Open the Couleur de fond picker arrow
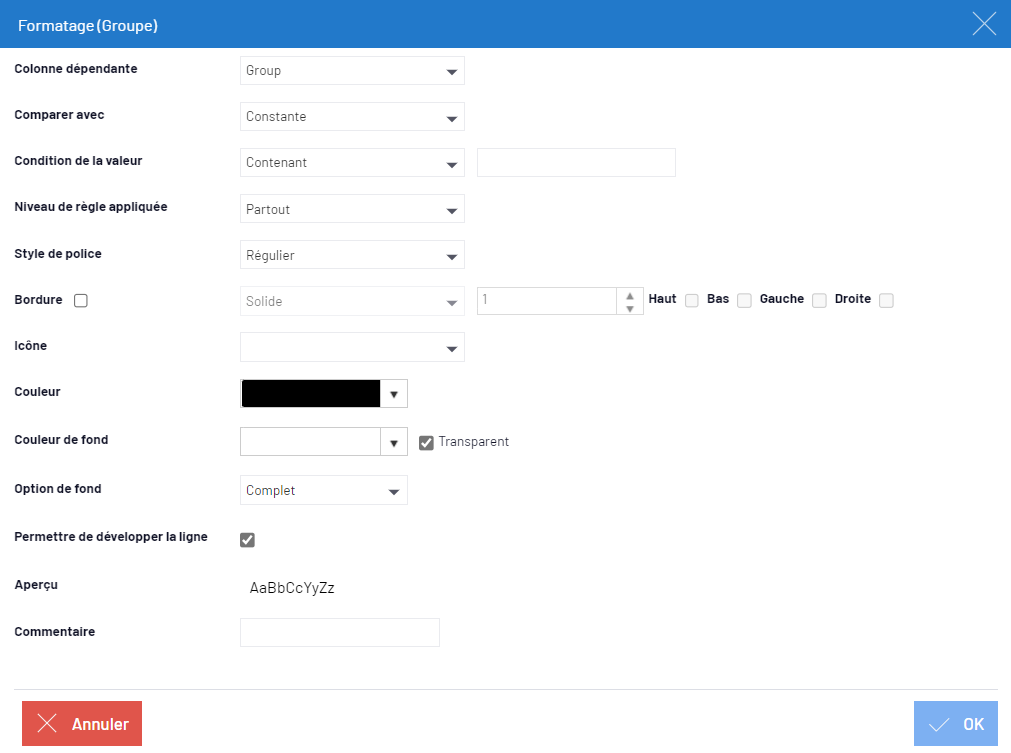The width and height of the screenshot is (1011, 753). (394, 442)
